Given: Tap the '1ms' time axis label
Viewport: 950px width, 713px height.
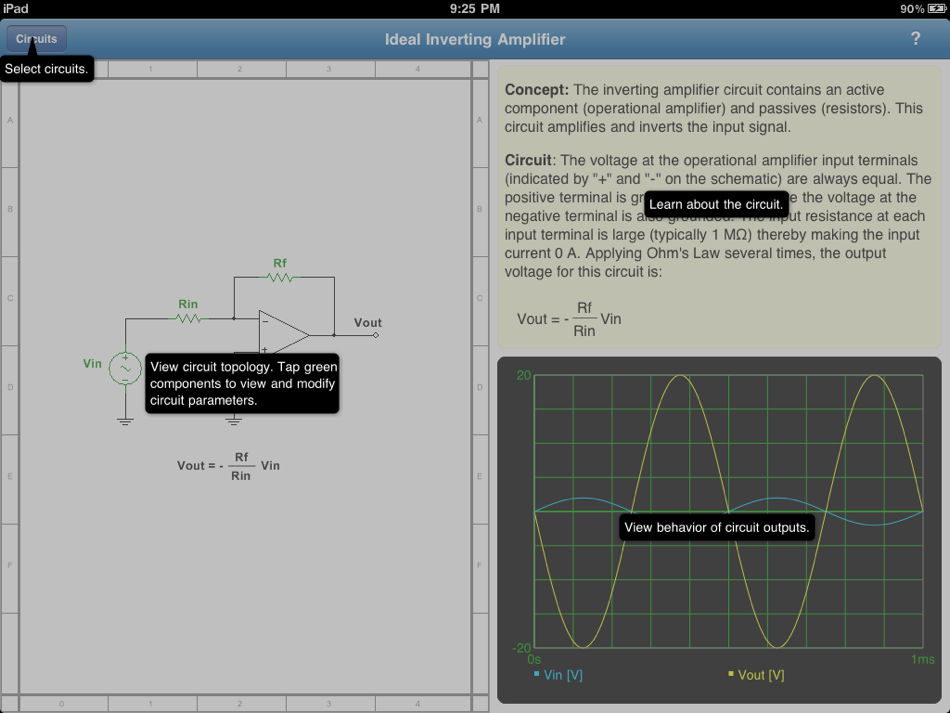Looking at the screenshot, I should pos(923,659).
